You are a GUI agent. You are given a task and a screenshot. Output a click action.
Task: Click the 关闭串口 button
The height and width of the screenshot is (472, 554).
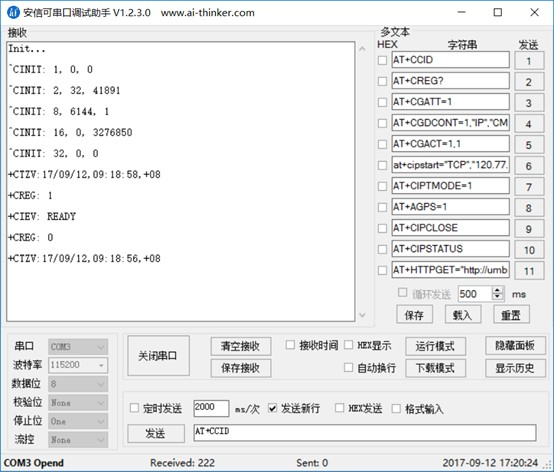[x=158, y=356]
